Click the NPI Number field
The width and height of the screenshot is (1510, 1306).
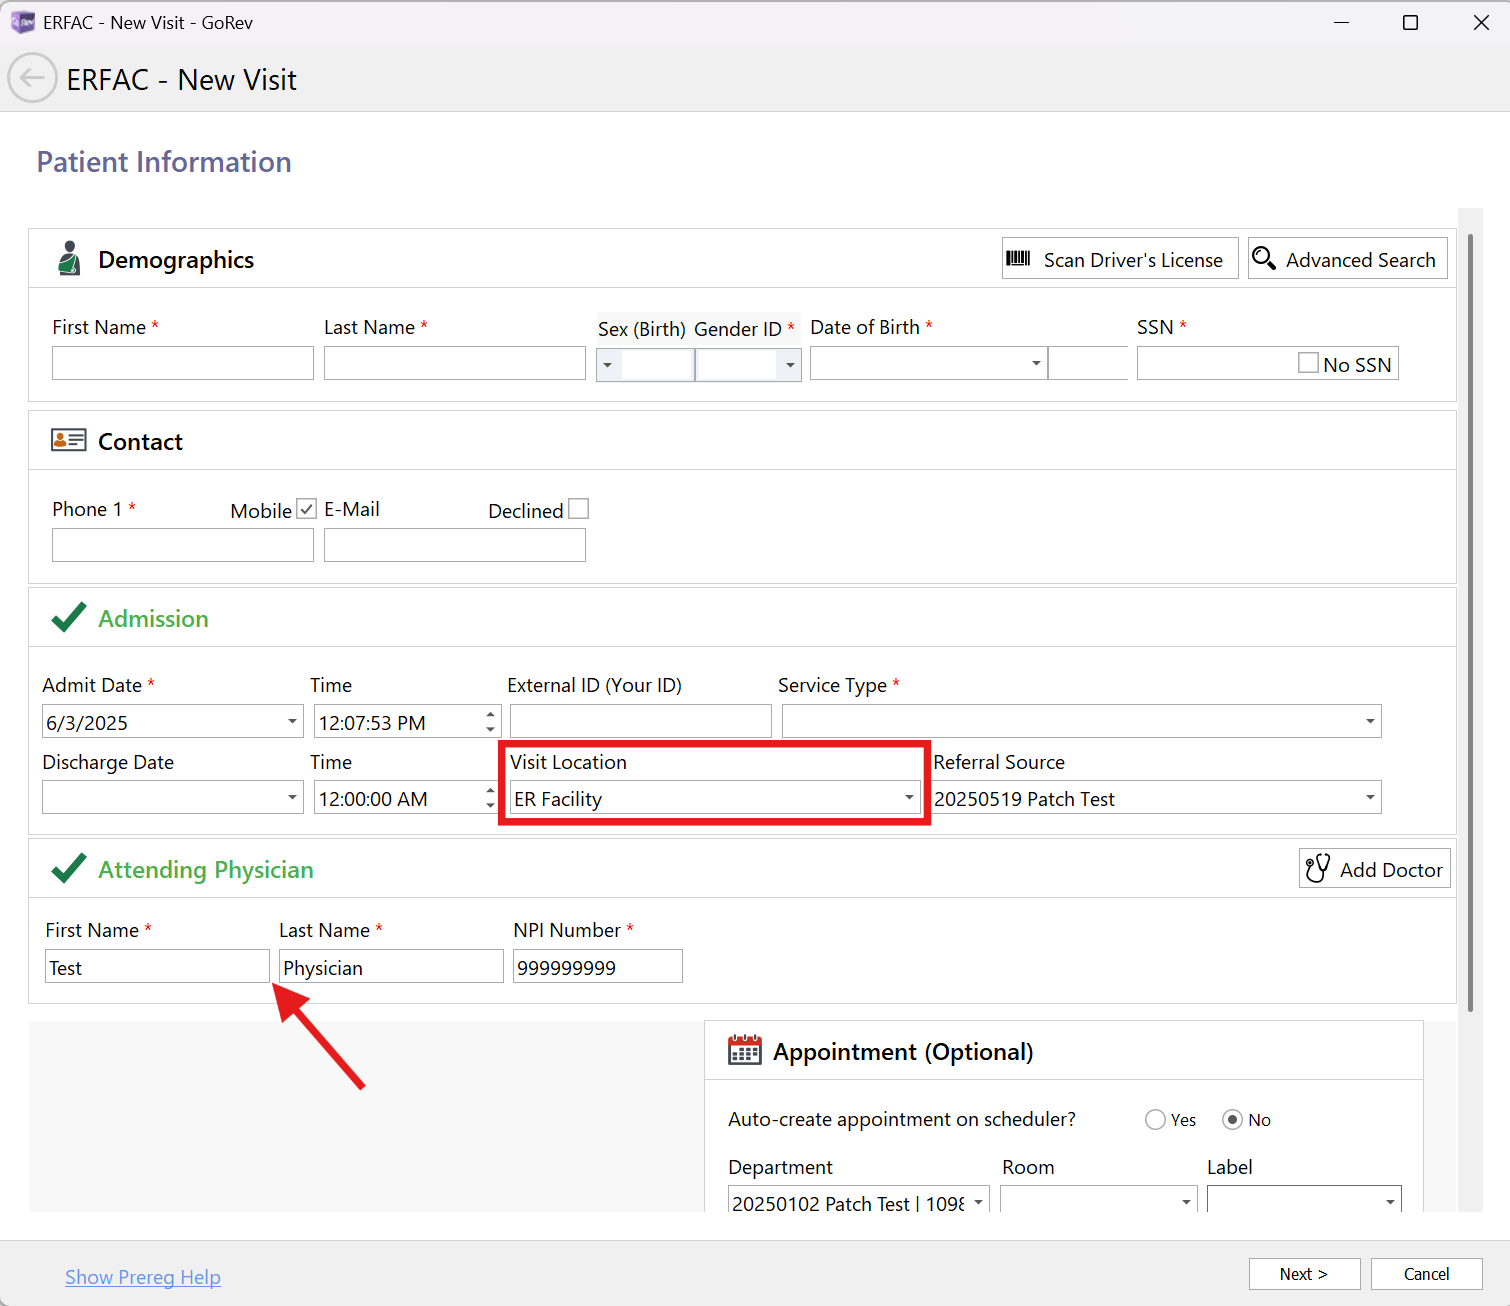[x=598, y=966]
